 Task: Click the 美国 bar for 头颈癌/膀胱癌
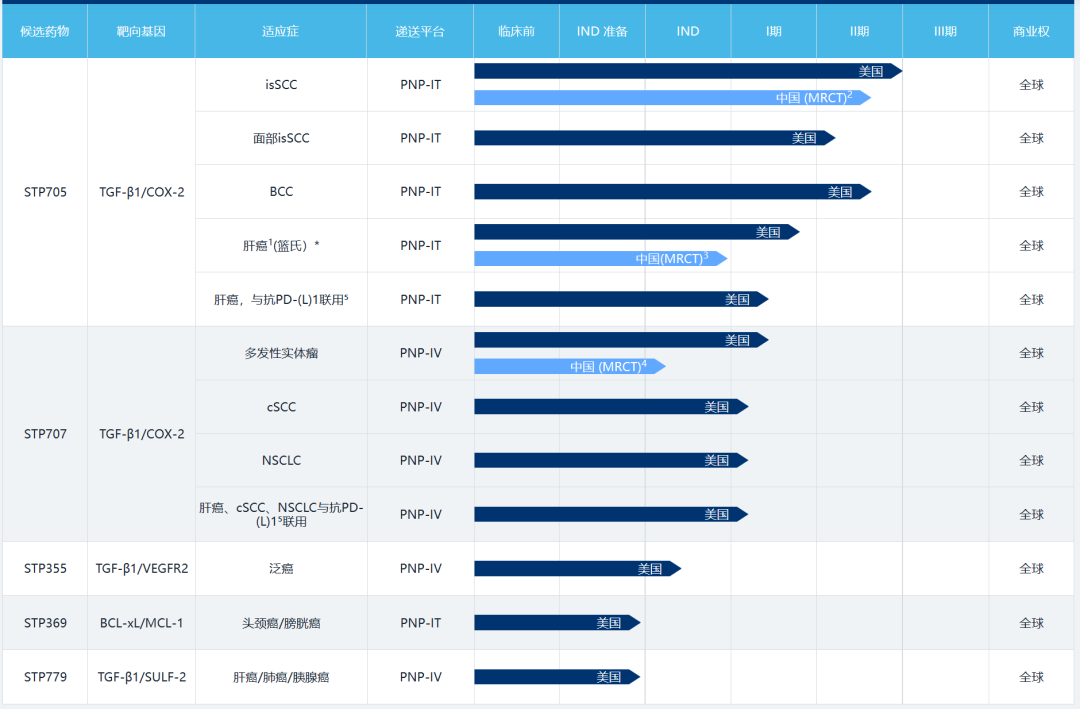coord(556,623)
